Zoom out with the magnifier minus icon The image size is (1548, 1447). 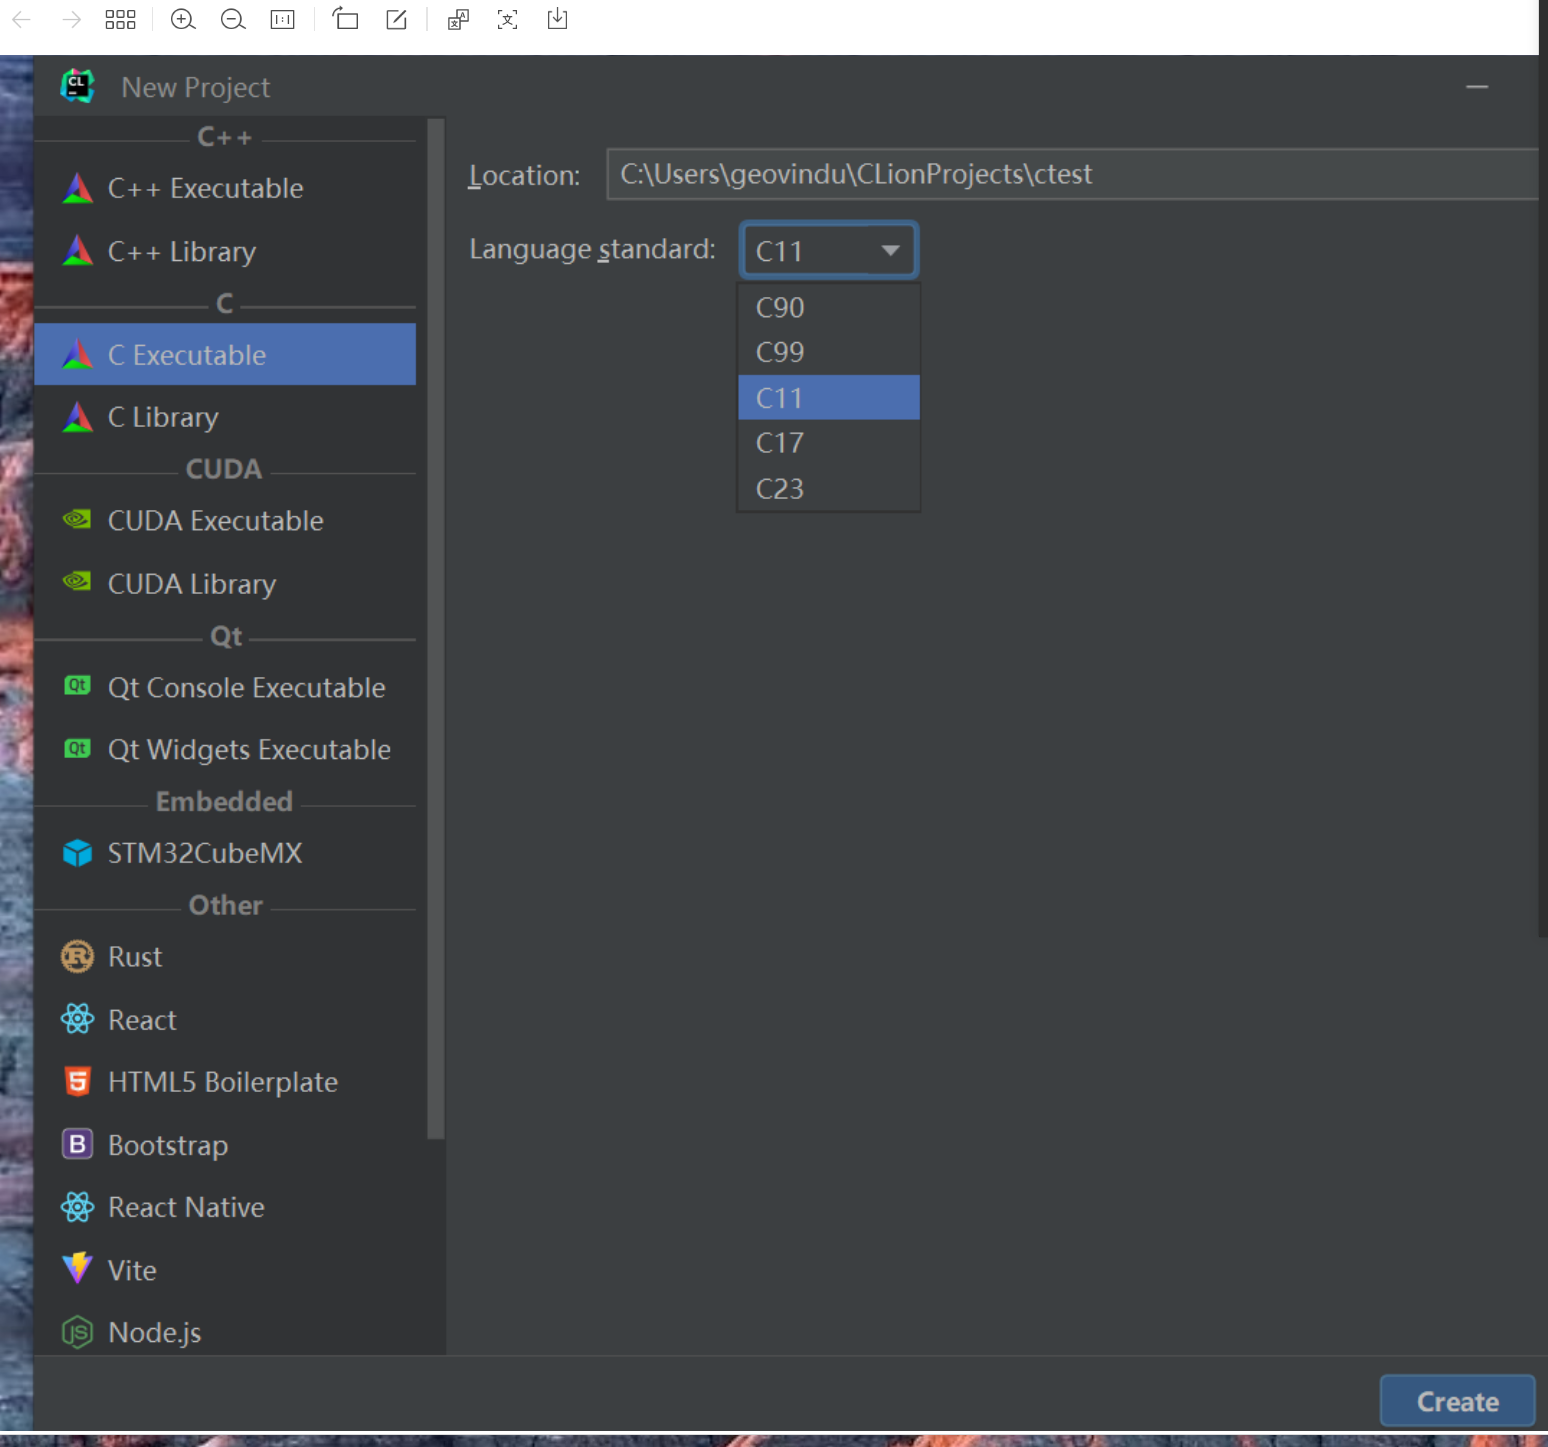(x=233, y=19)
